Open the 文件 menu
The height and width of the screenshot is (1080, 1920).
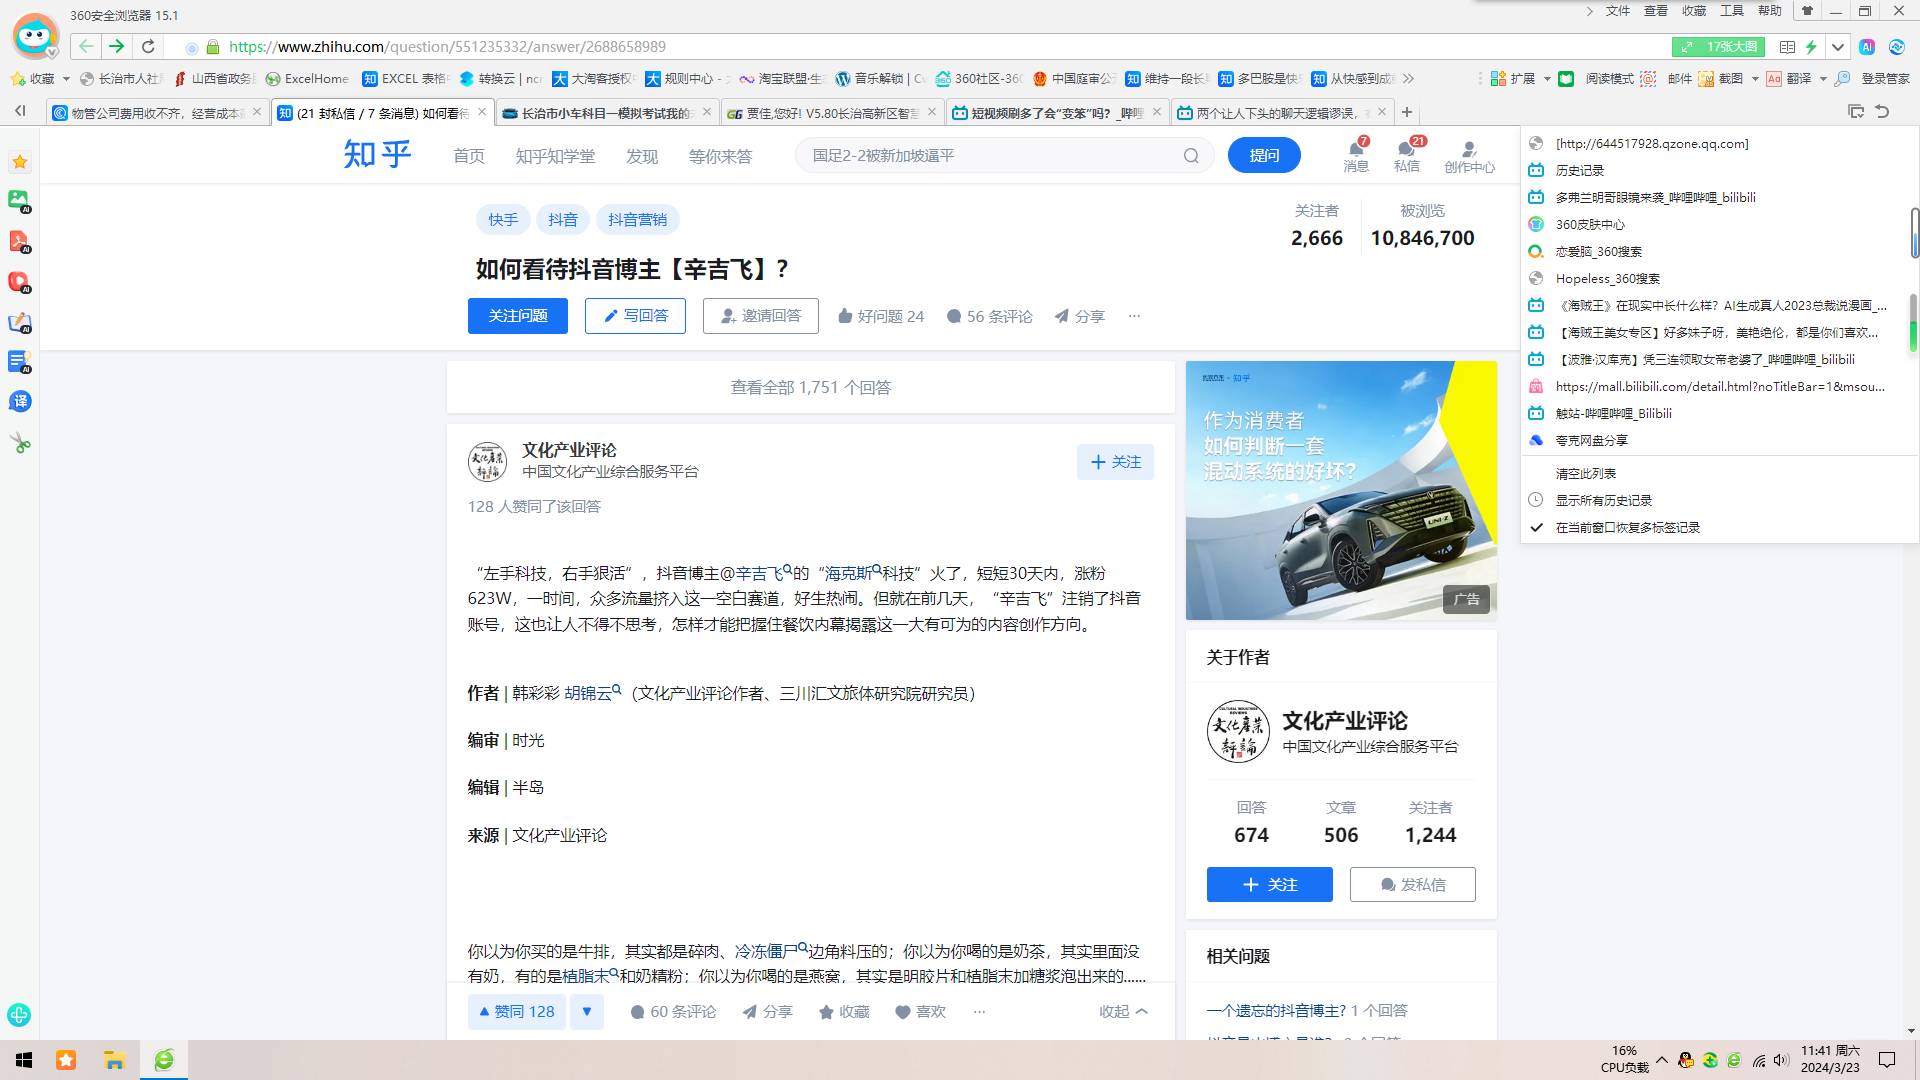click(x=1618, y=11)
